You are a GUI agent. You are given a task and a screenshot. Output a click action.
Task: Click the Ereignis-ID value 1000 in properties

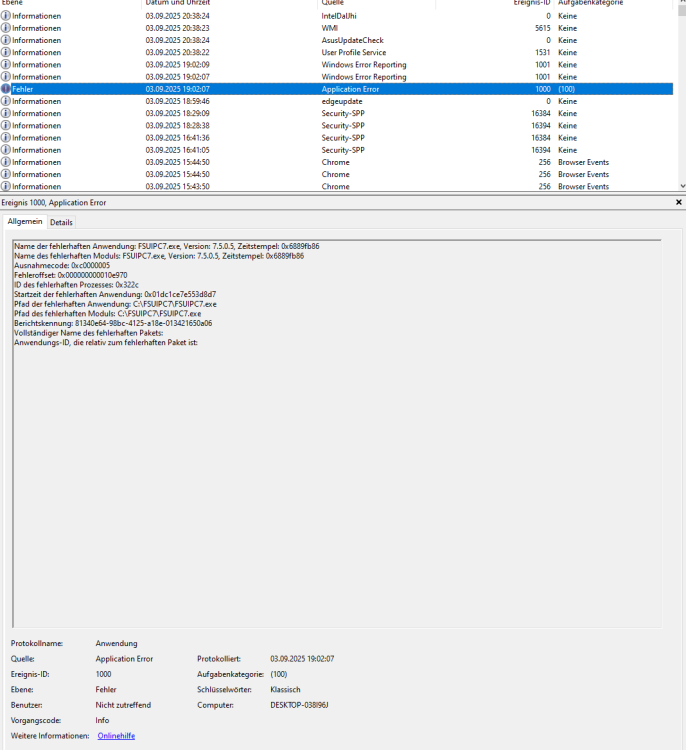(103, 674)
